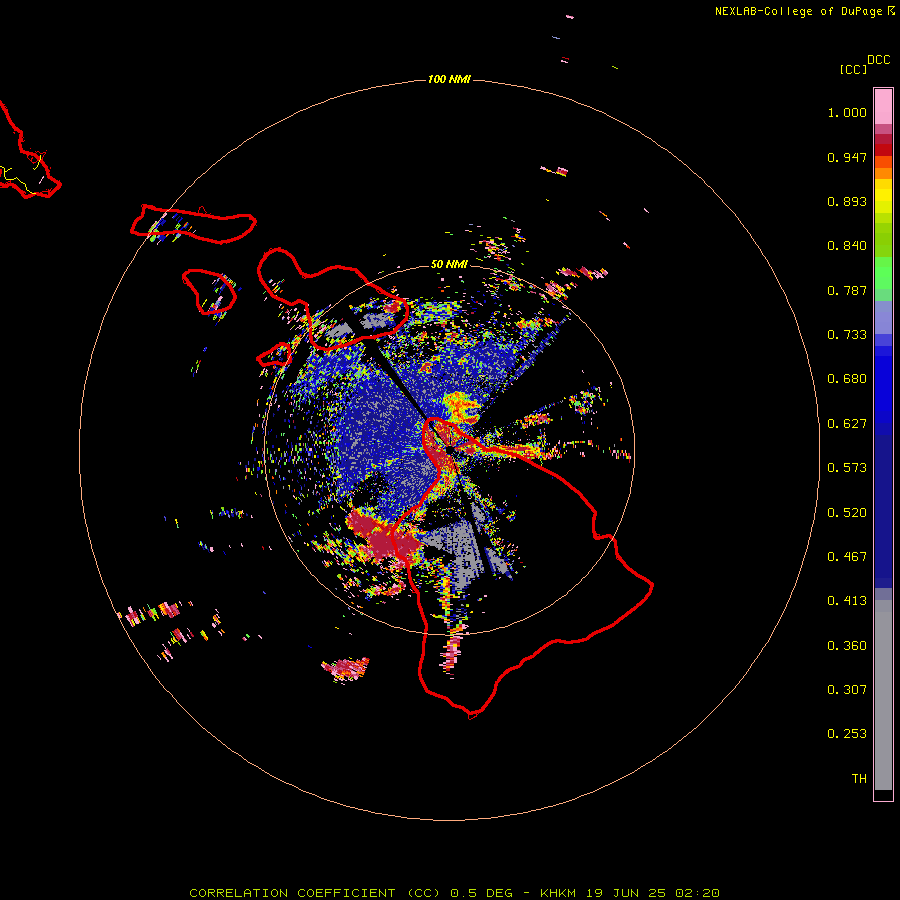The image size is (900, 900).
Task: Click the 0.893 scale value
Action: click(x=847, y=201)
